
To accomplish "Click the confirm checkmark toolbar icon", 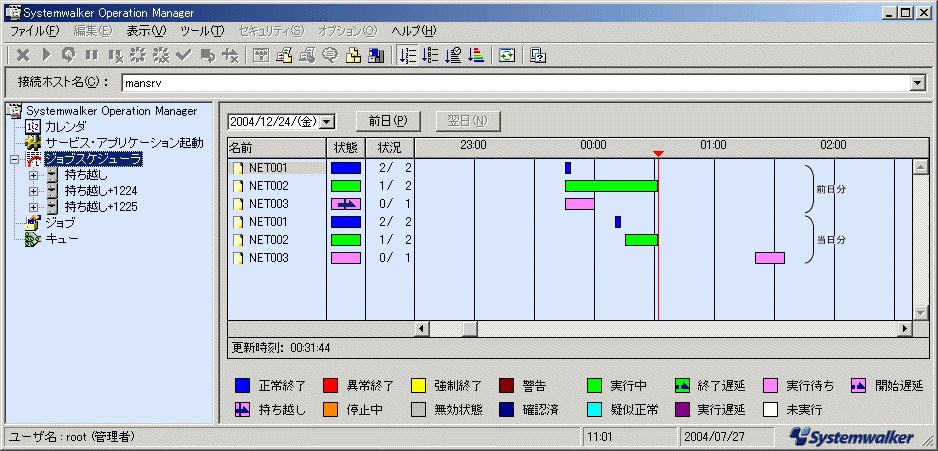I will point(184,56).
